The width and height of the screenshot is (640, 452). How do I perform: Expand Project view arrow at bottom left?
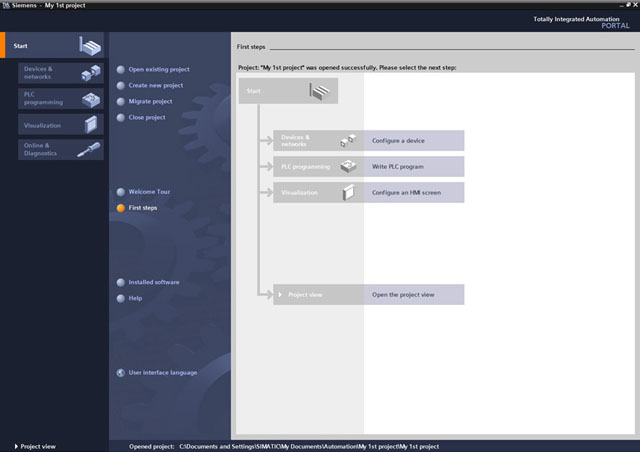click(x=16, y=446)
